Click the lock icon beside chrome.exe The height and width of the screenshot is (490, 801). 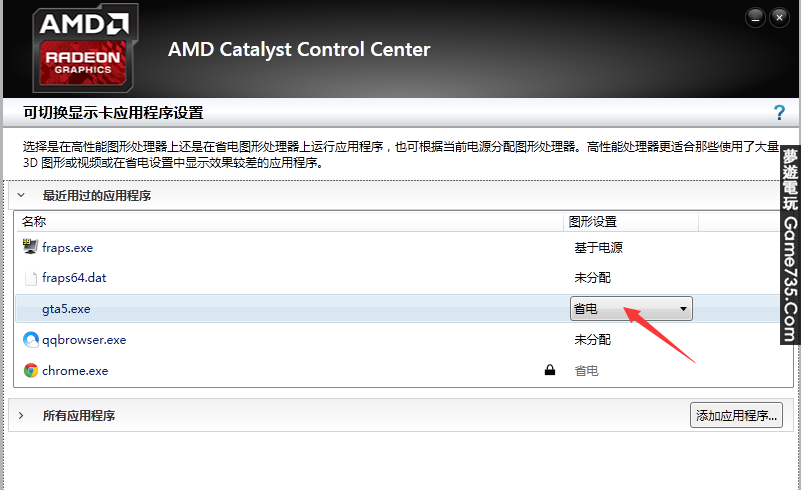(x=549, y=371)
